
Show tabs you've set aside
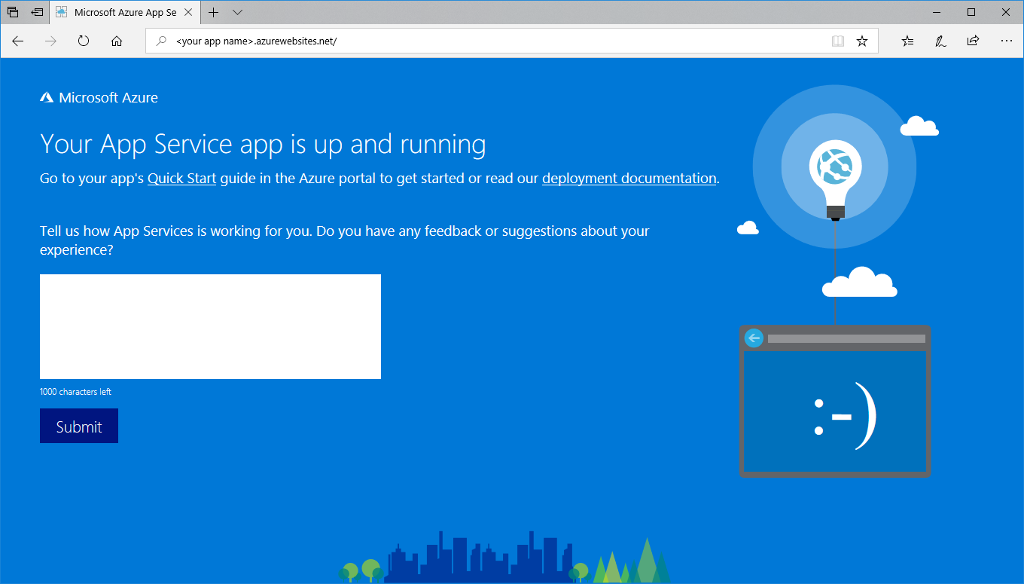(x=13, y=12)
